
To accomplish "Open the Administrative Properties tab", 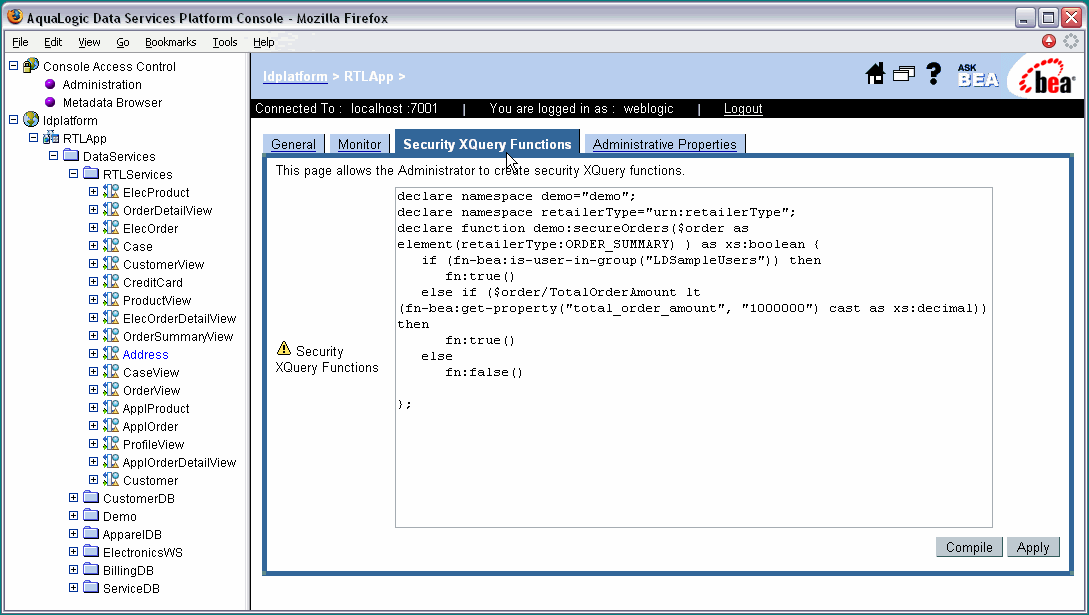I will tap(665, 144).
